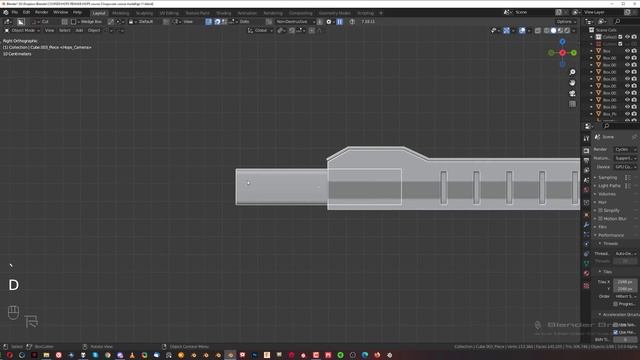Switch perspective/orthographic grid icon

click(572, 104)
